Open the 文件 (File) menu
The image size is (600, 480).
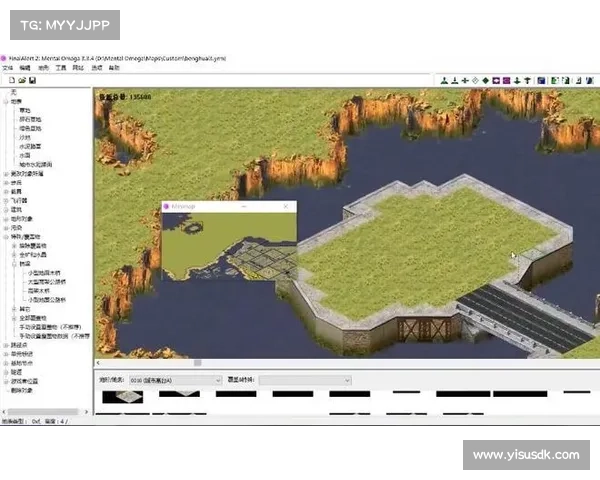(x=8, y=68)
